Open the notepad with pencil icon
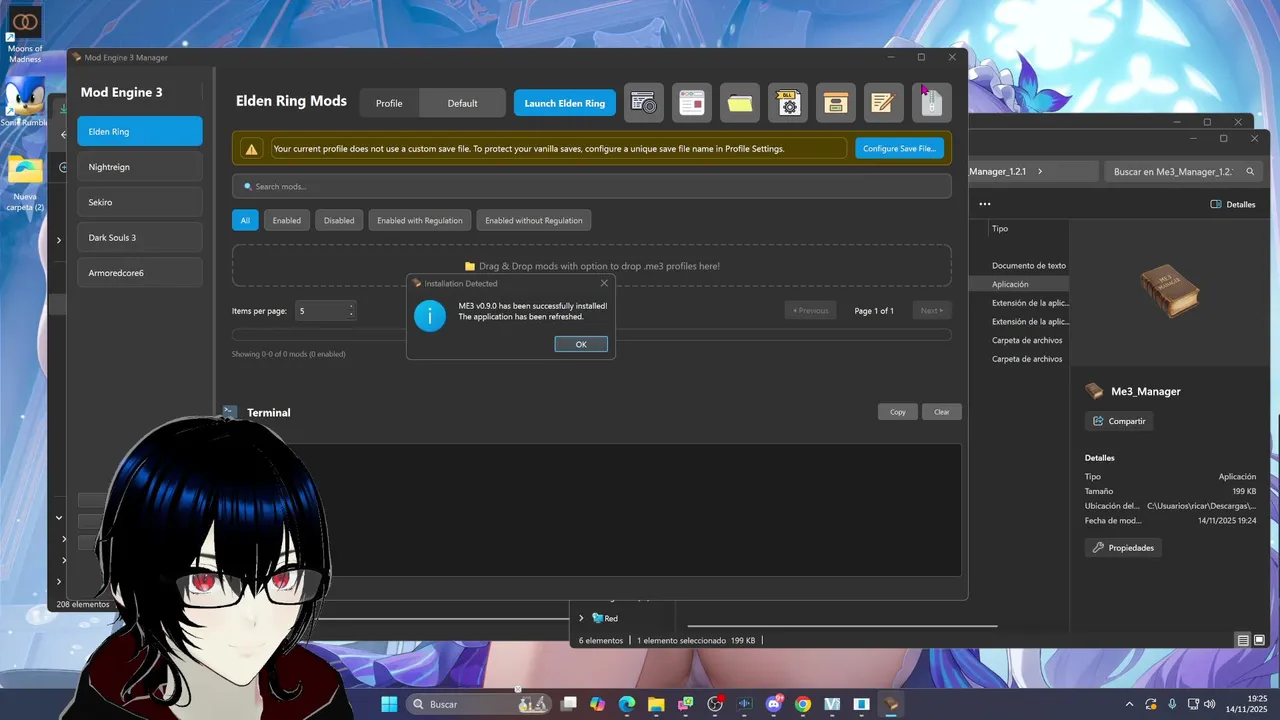Screen dimensions: 1280x720 pos(884,103)
